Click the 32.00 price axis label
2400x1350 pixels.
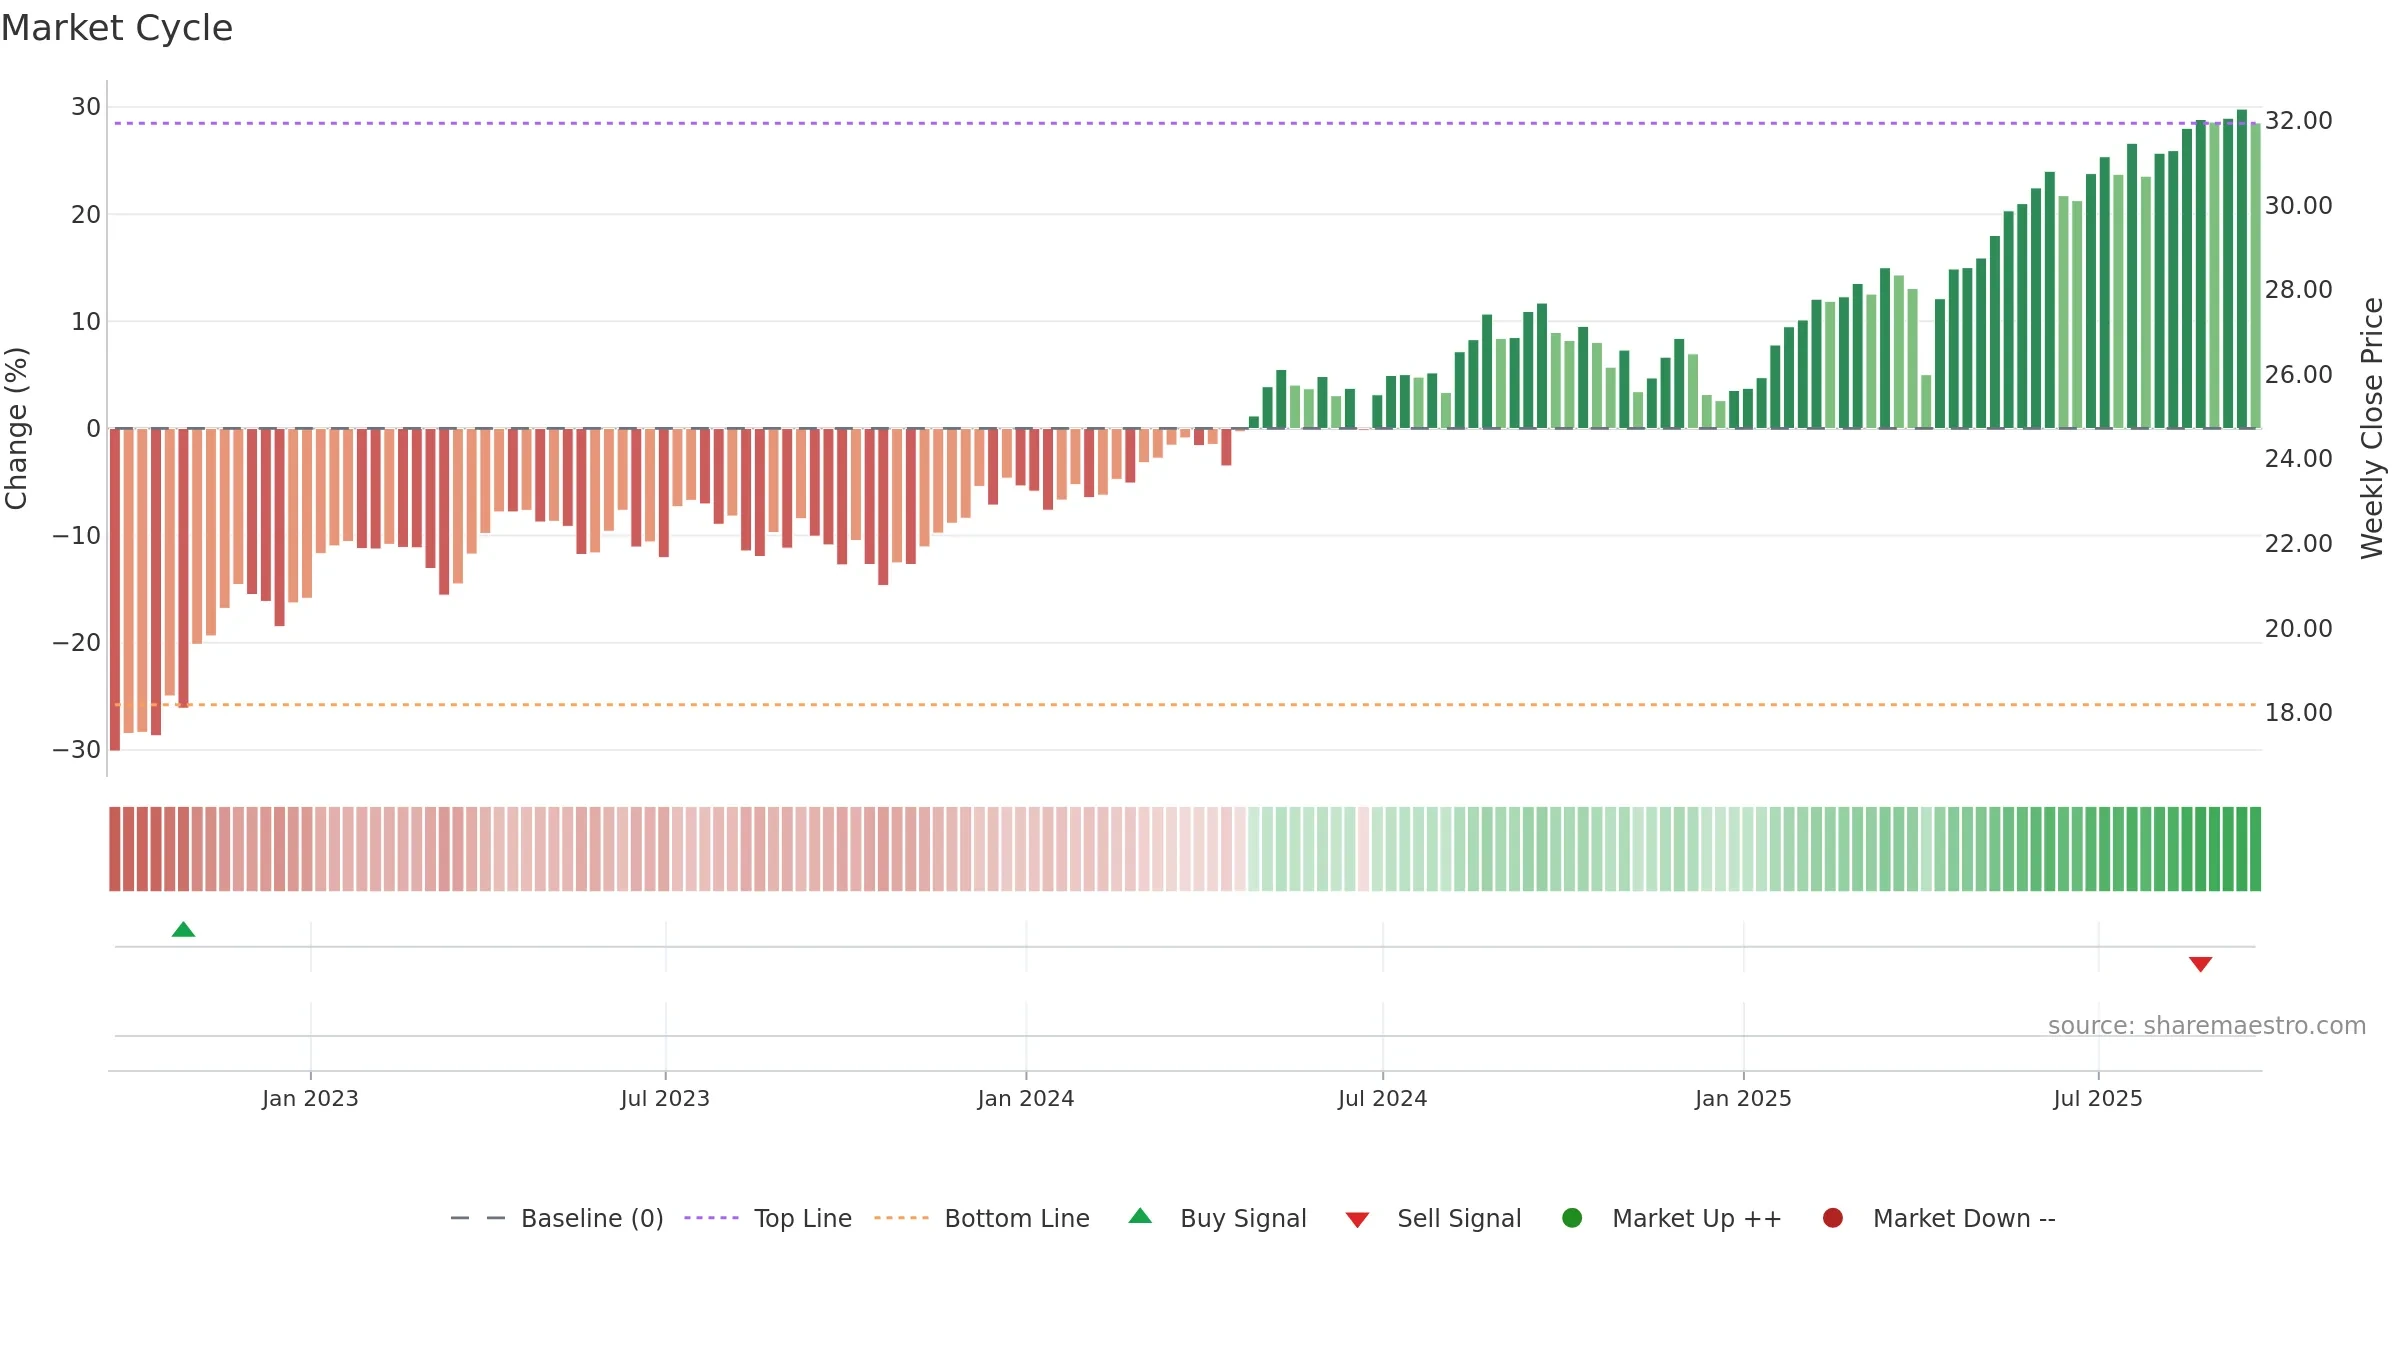pyautogui.click(x=2298, y=121)
